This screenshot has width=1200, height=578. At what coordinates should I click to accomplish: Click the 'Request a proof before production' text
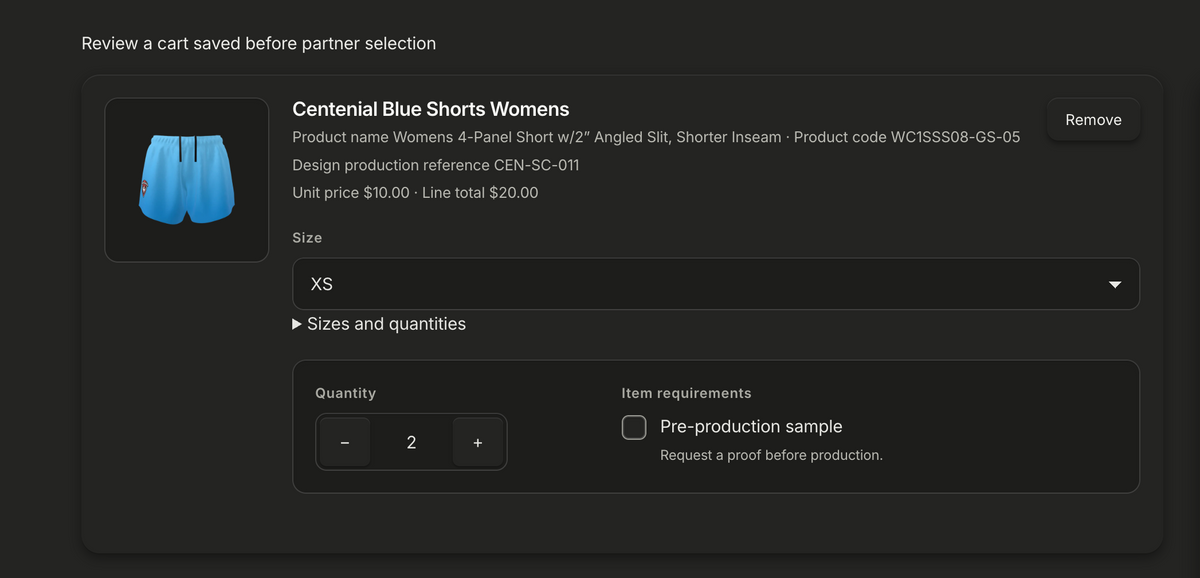(x=771, y=455)
